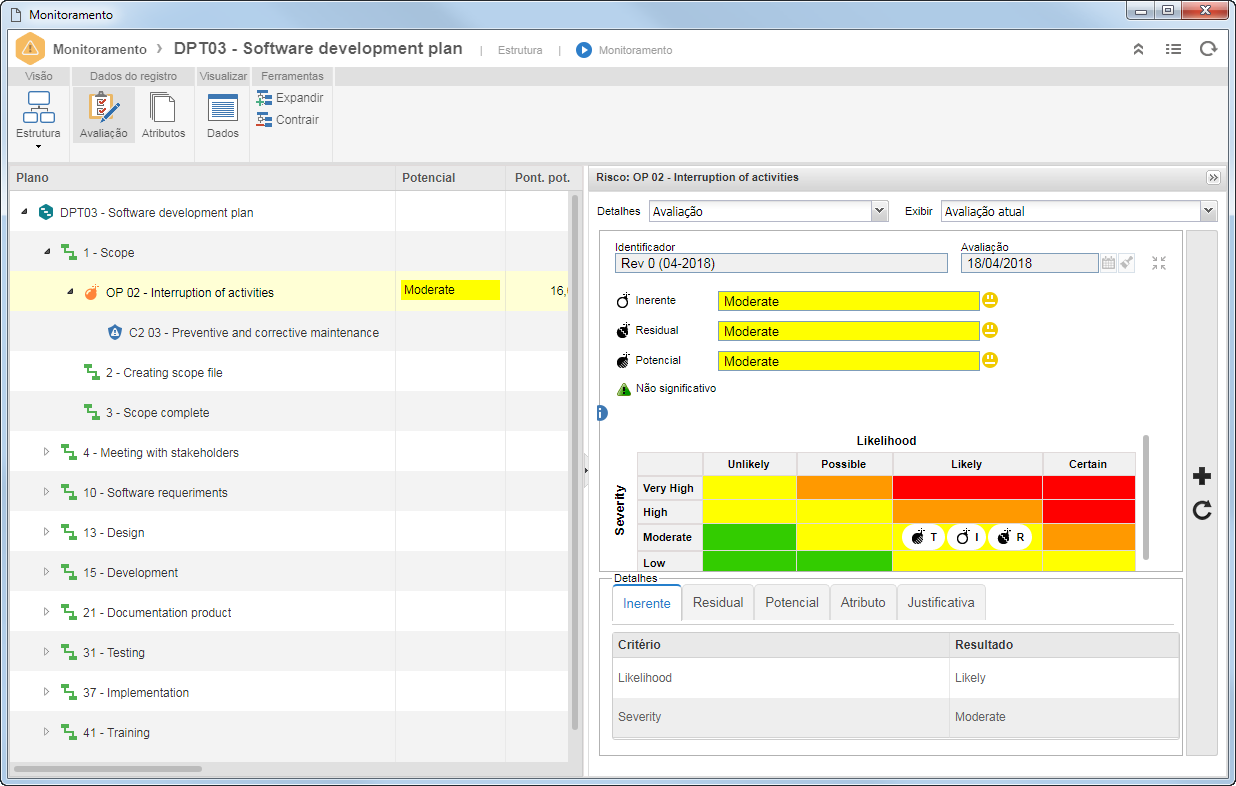The width and height of the screenshot is (1236, 786).
Task: Expand the 13 - Design node
Action: pyautogui.click(x=46, y=532)
